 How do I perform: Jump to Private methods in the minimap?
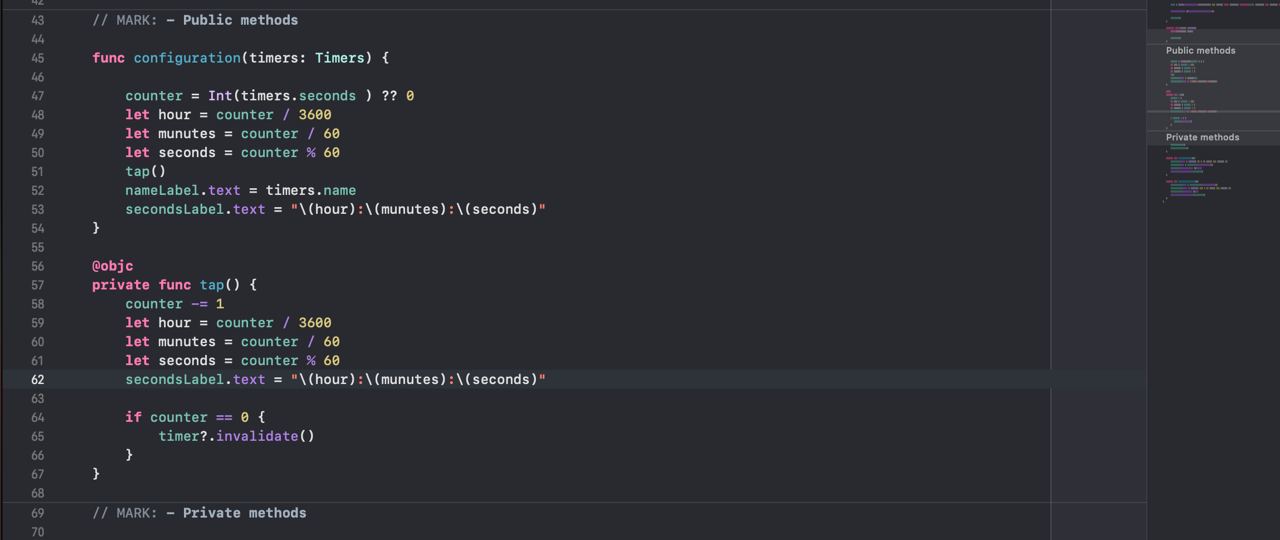tap(1202, 137)
